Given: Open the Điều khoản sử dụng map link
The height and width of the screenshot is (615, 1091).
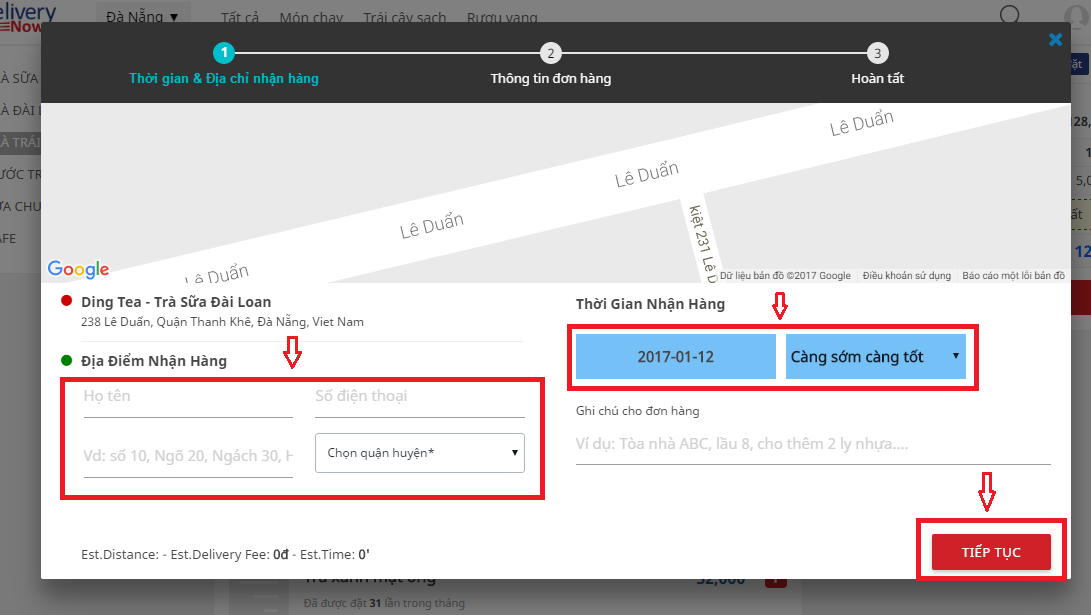Looking at the screenshot, I should [906, 276].
